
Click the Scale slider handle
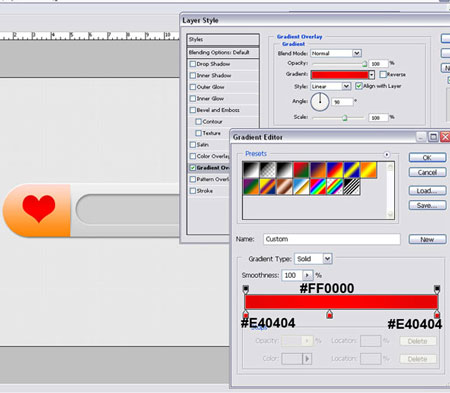[345, 118]
